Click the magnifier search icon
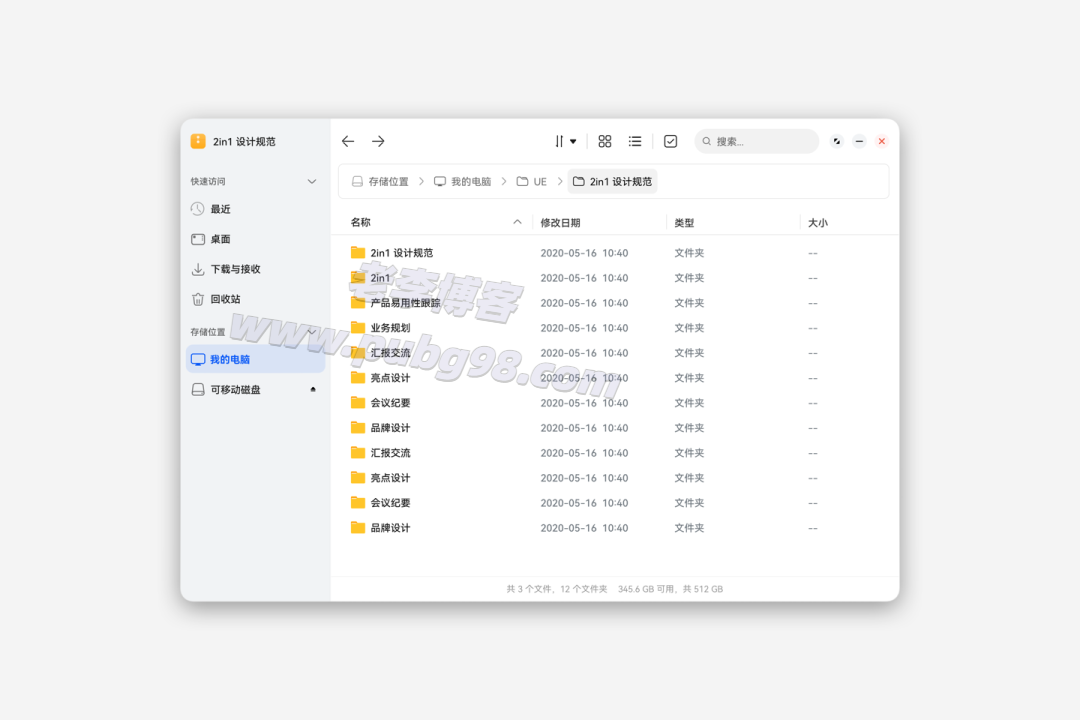This screenshot has height=720, width=1080. (x=707, y=141)
